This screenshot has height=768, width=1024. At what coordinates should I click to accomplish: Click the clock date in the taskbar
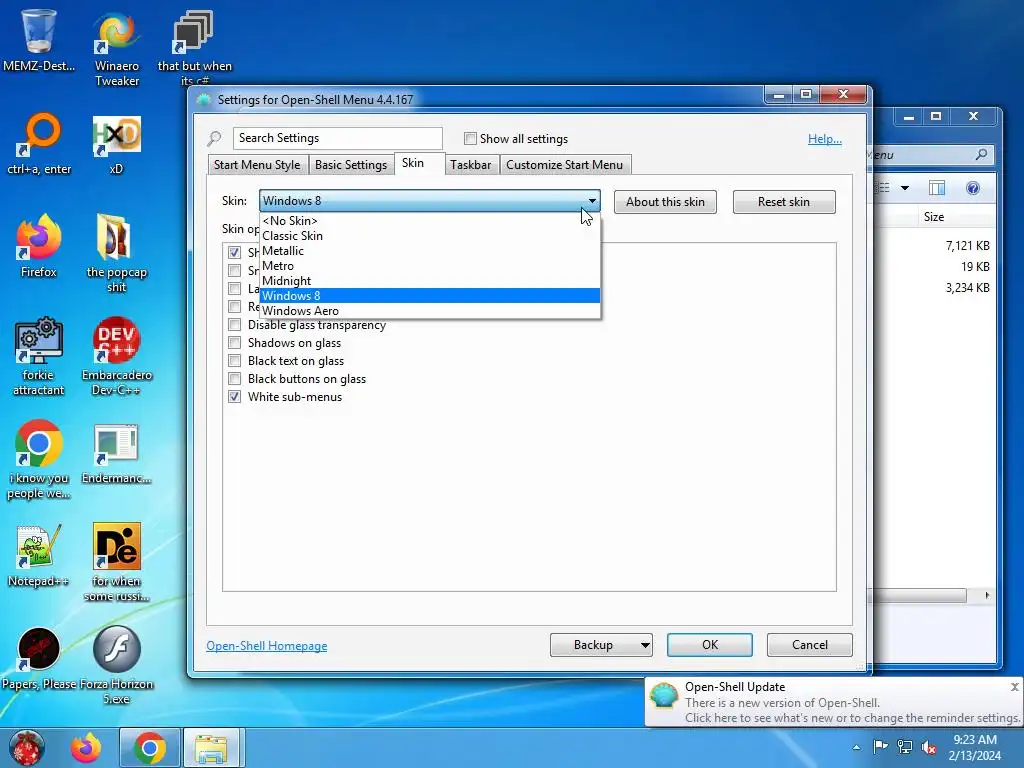pos(974,756)
